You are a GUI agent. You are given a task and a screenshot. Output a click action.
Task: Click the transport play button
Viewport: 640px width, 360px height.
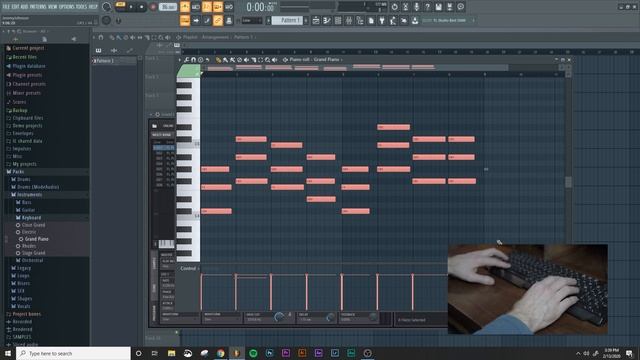pyautogui.click(x=131, y=7)
